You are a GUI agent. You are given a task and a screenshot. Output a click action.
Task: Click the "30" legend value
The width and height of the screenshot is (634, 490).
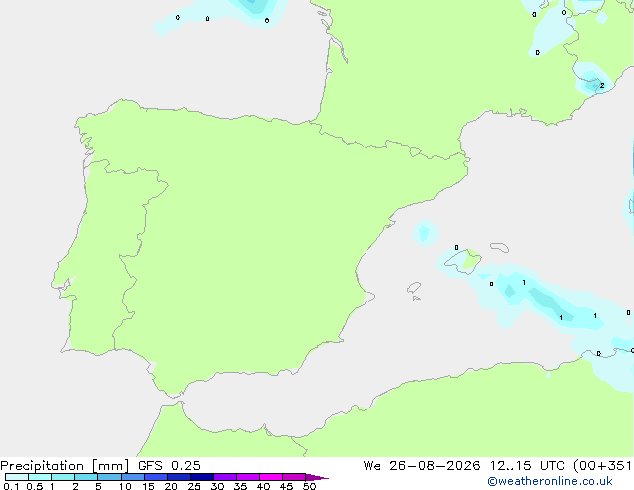[x=217, y=486]
